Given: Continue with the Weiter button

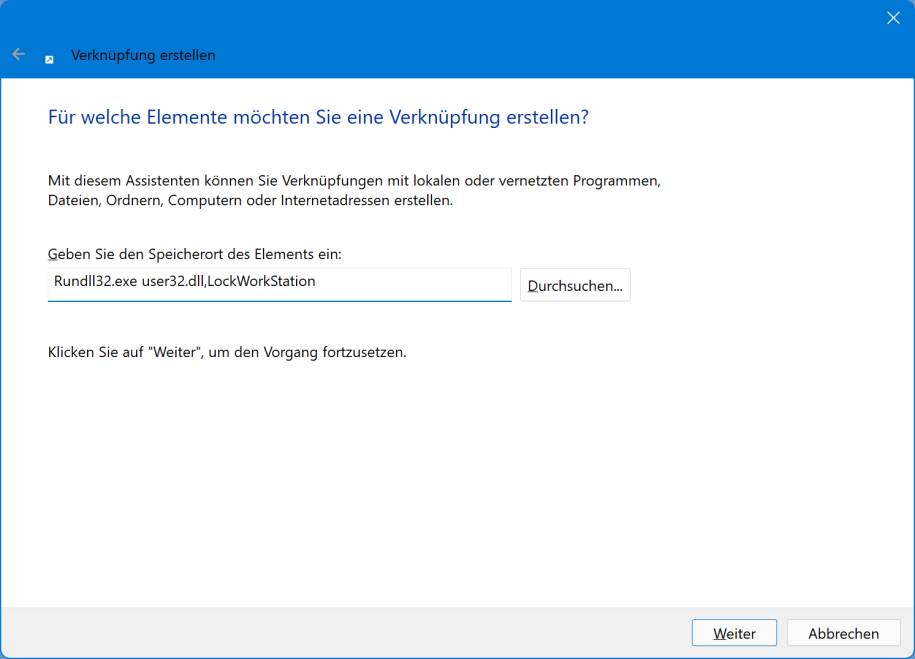Looking at the screenshot, I should click(x=734, y=633).
